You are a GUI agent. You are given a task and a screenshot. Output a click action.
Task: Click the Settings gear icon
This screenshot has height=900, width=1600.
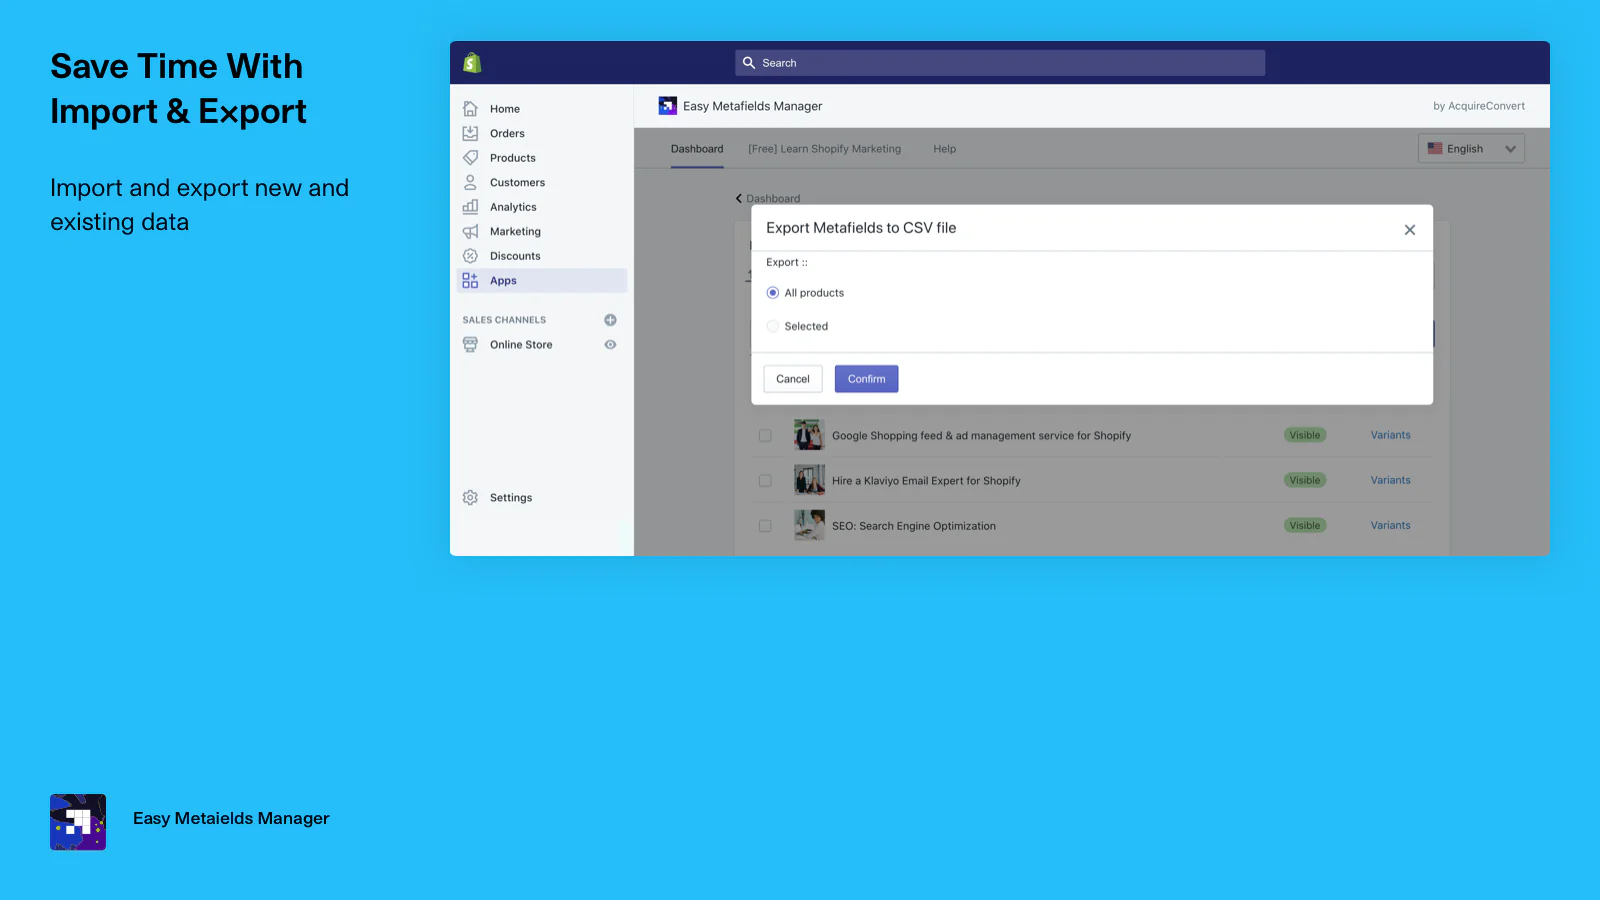click(x=470, y=498)
